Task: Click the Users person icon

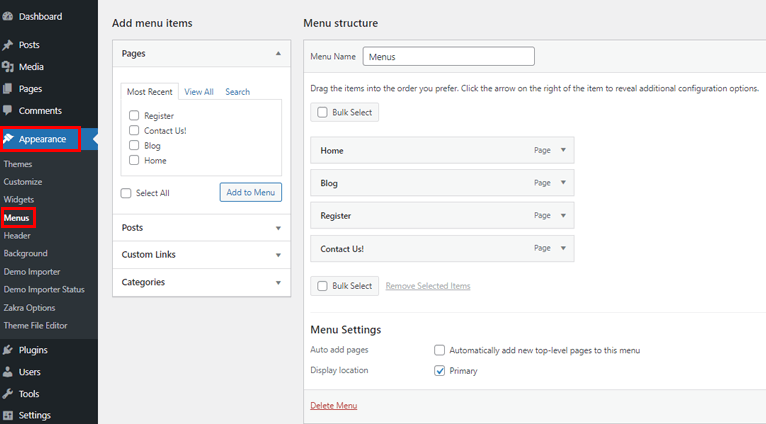Action: (8, 372)
